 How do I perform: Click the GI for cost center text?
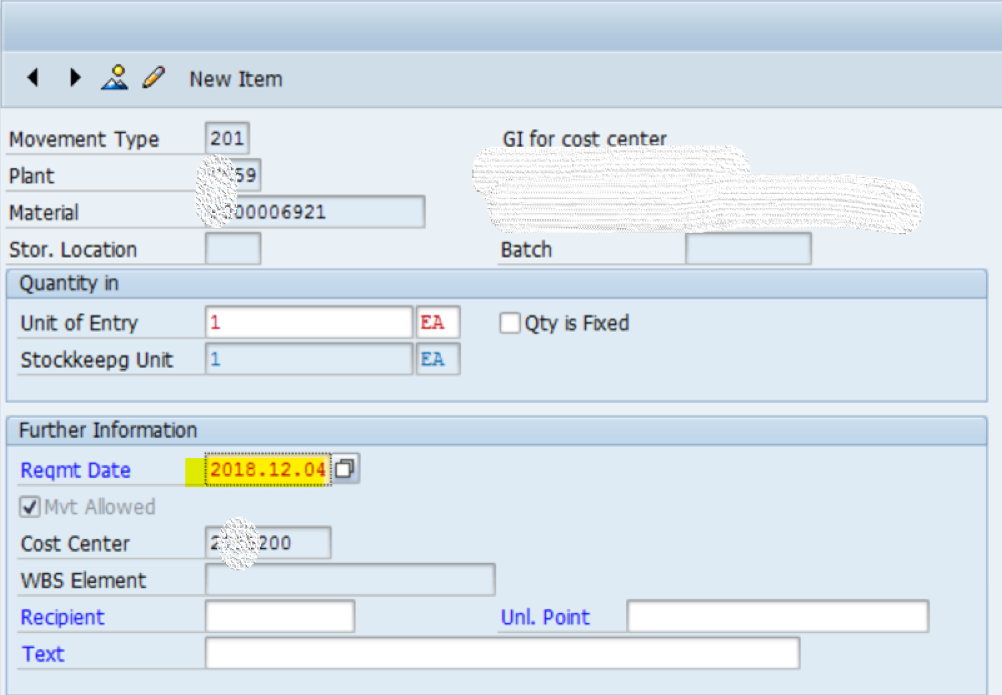click(x=585, y=139)
